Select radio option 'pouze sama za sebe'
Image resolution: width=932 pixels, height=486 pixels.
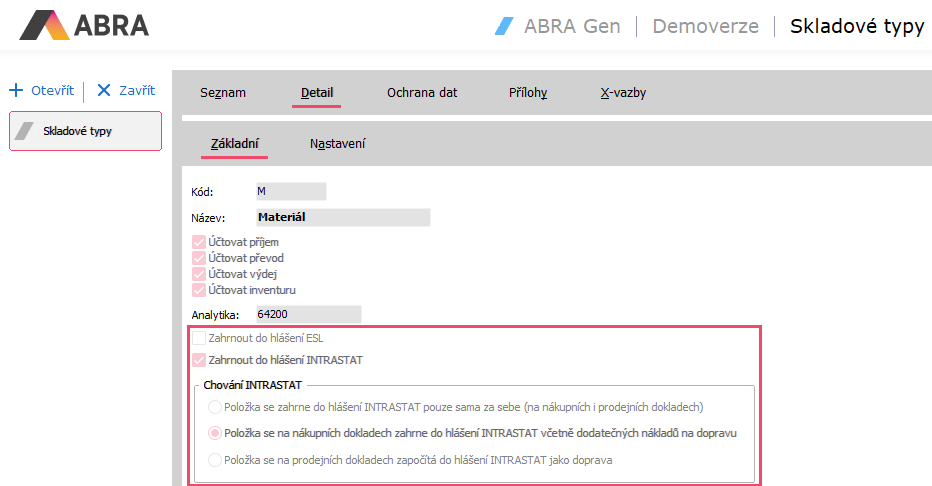(x=214, y=407)
